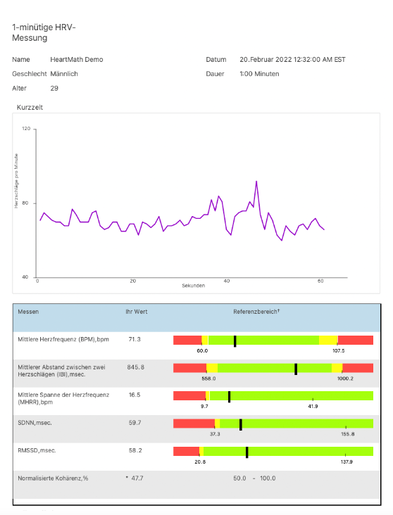
Task: Click the "Referenzbereich" column header
Action: (256, 312)
